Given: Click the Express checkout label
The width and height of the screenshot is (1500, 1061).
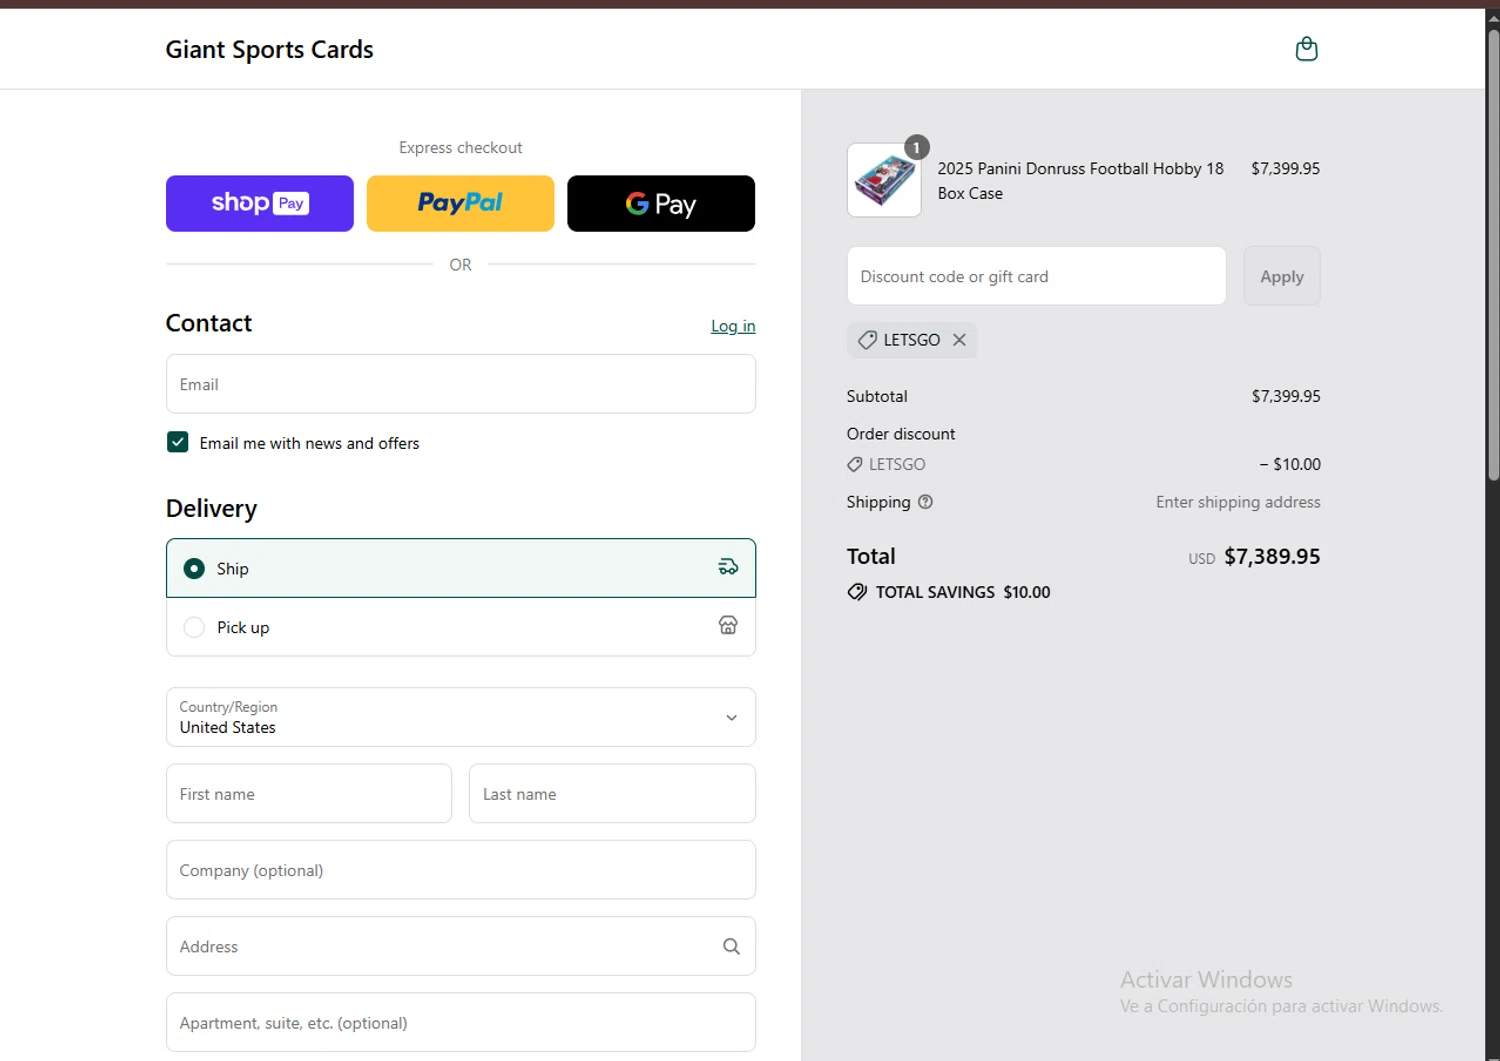Looking at the screenshot, I should pos(460,148).
